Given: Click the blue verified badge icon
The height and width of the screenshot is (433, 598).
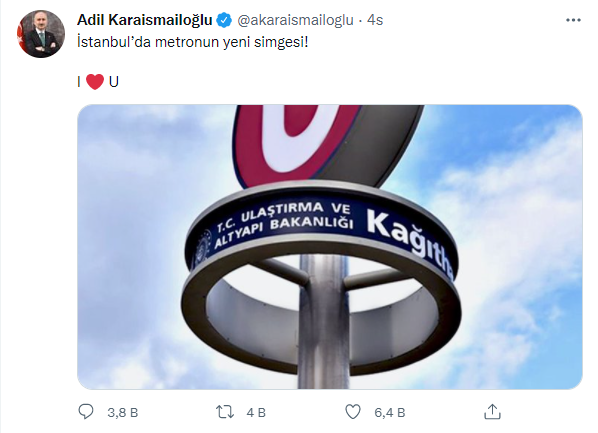Looking at the screenshot, I should coord(224,20).
